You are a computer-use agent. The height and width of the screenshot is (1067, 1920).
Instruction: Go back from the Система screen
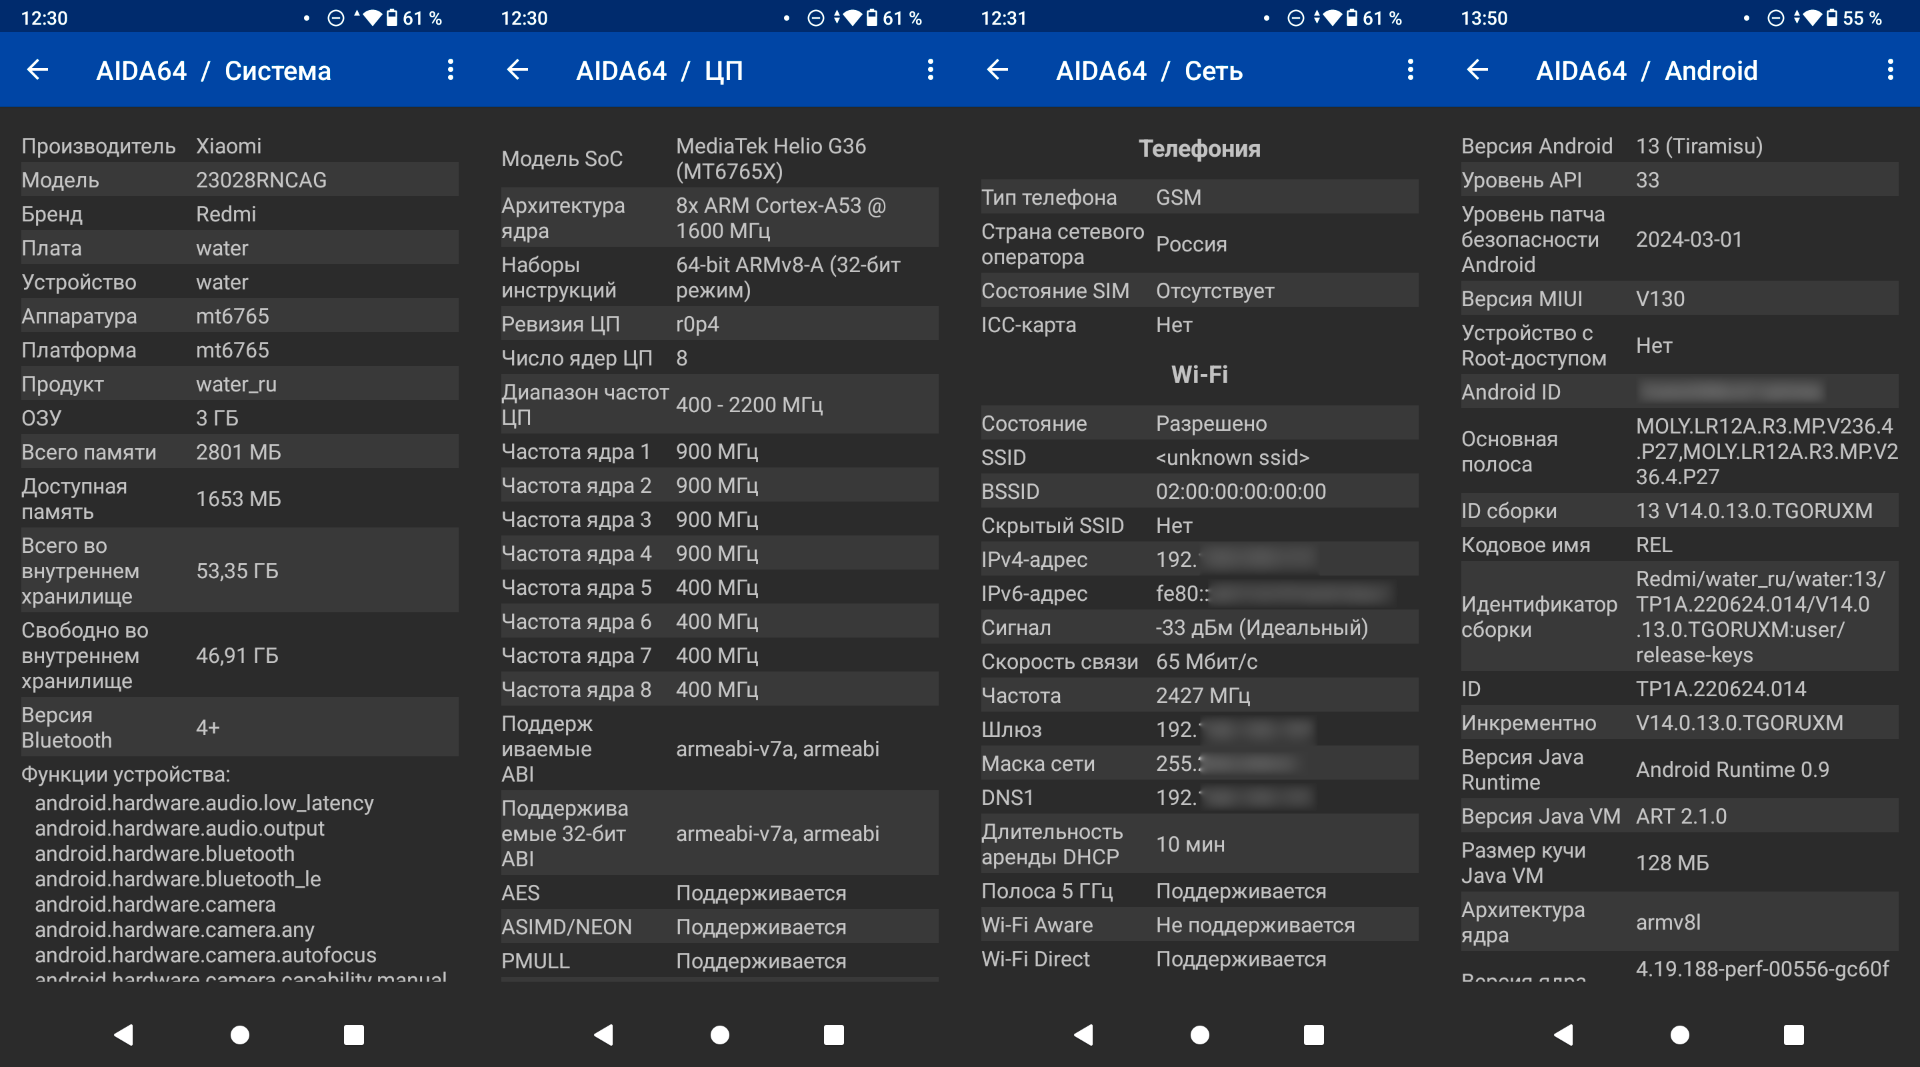click(x=38, y=70)
